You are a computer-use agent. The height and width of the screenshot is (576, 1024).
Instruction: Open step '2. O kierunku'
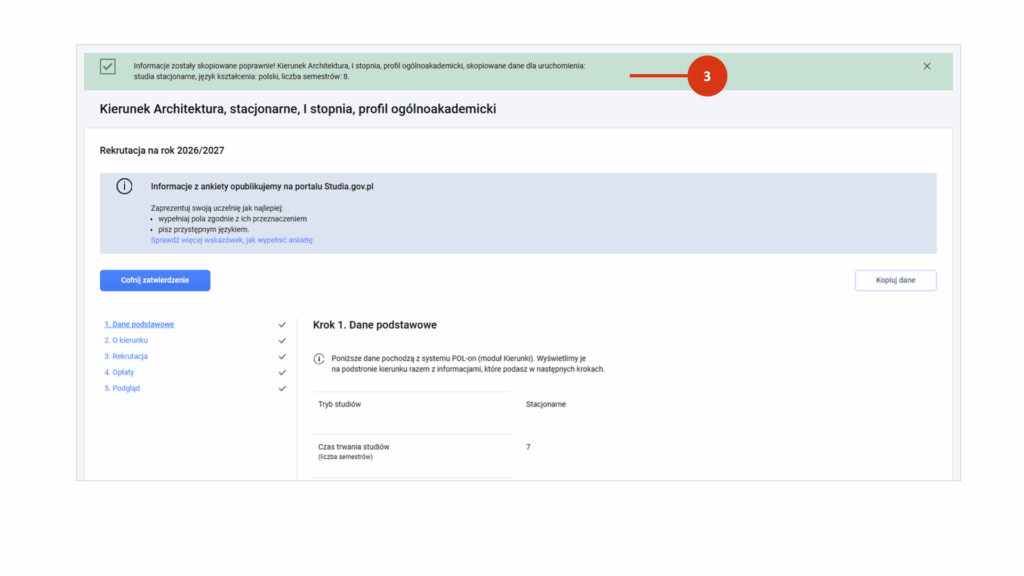(126, 340)
